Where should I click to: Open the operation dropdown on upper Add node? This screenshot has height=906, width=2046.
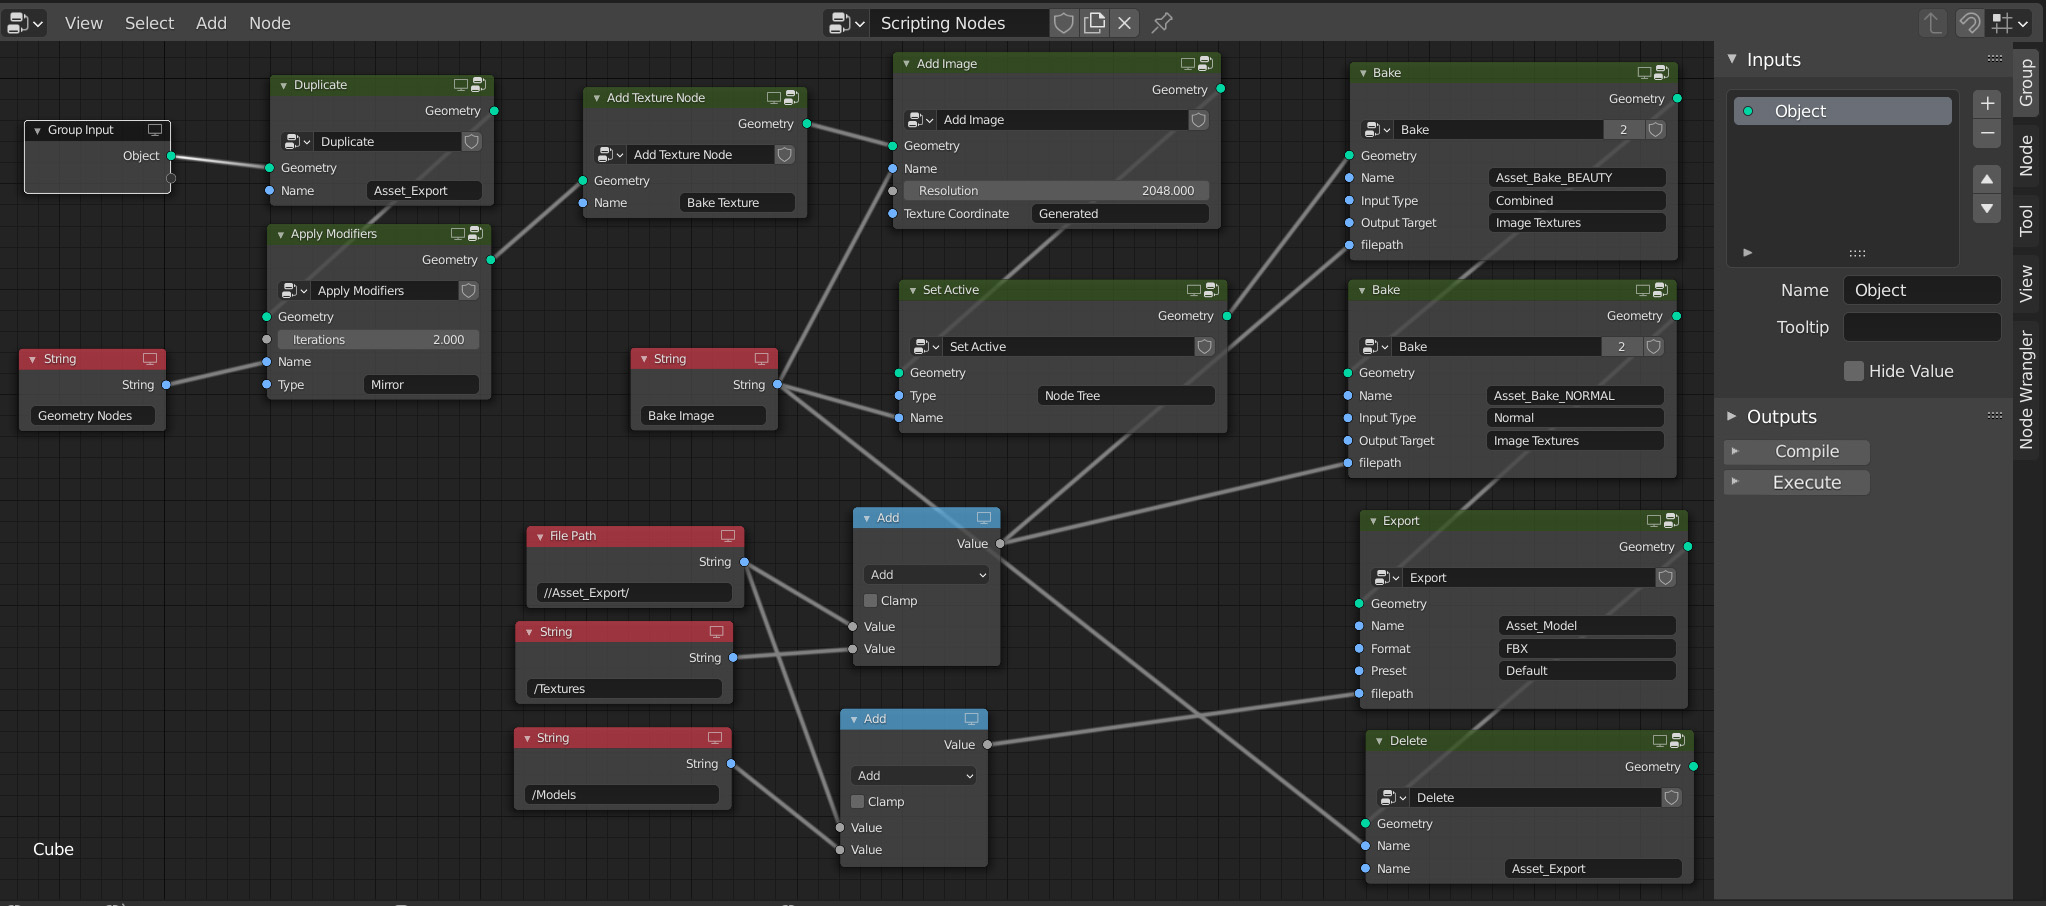(927, 575)
